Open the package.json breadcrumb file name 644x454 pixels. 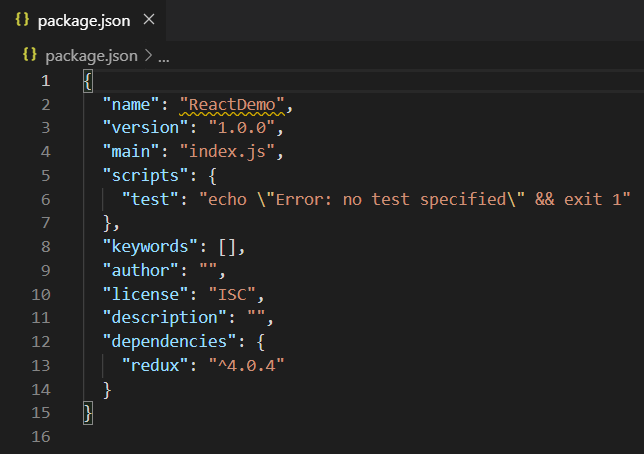pos(93,56)
